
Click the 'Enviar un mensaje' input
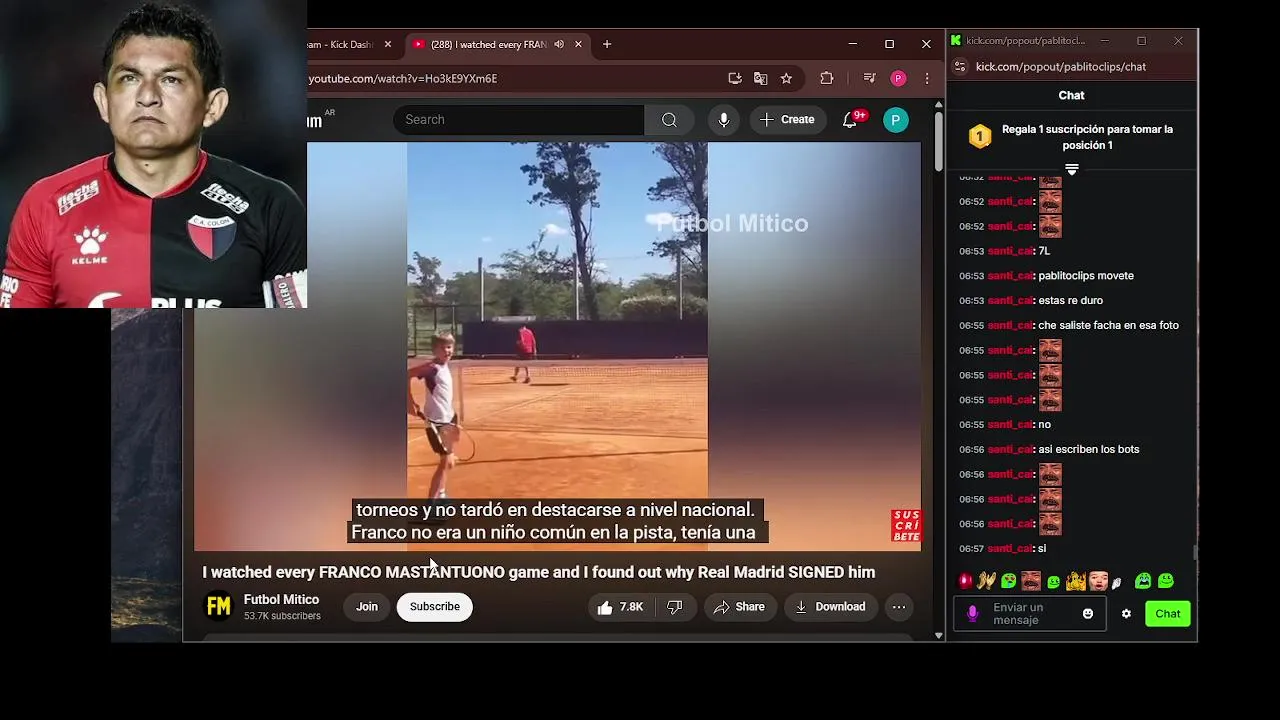tap(1030, 614)
